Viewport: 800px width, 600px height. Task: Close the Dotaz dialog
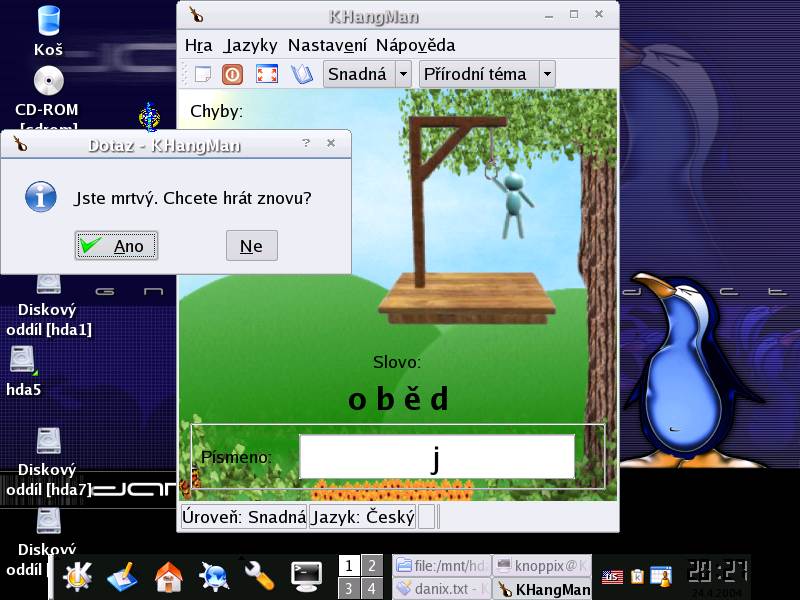pyautogui.click(x=331, y=143)
